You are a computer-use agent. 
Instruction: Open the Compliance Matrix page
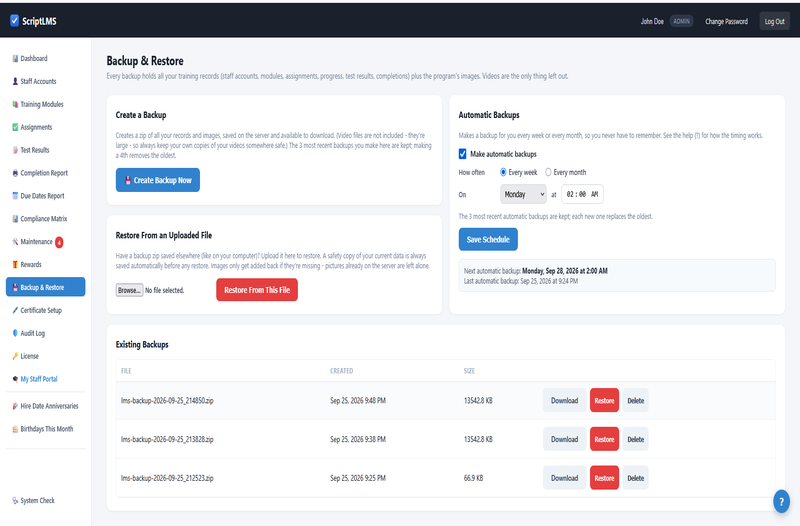point(45,219)
